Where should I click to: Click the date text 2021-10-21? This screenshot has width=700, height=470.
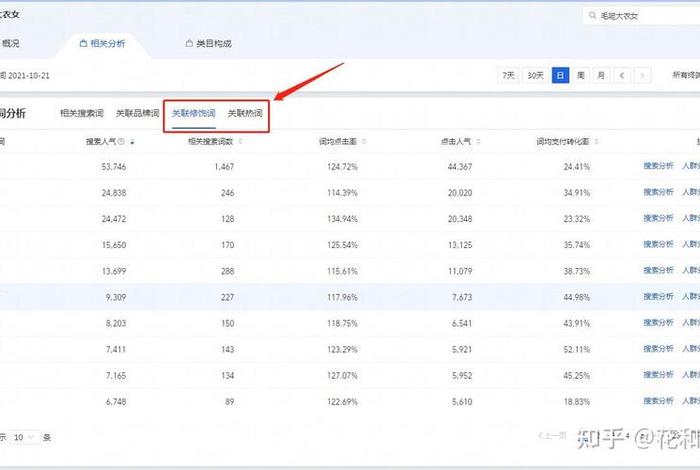click(x=29, y=76)
